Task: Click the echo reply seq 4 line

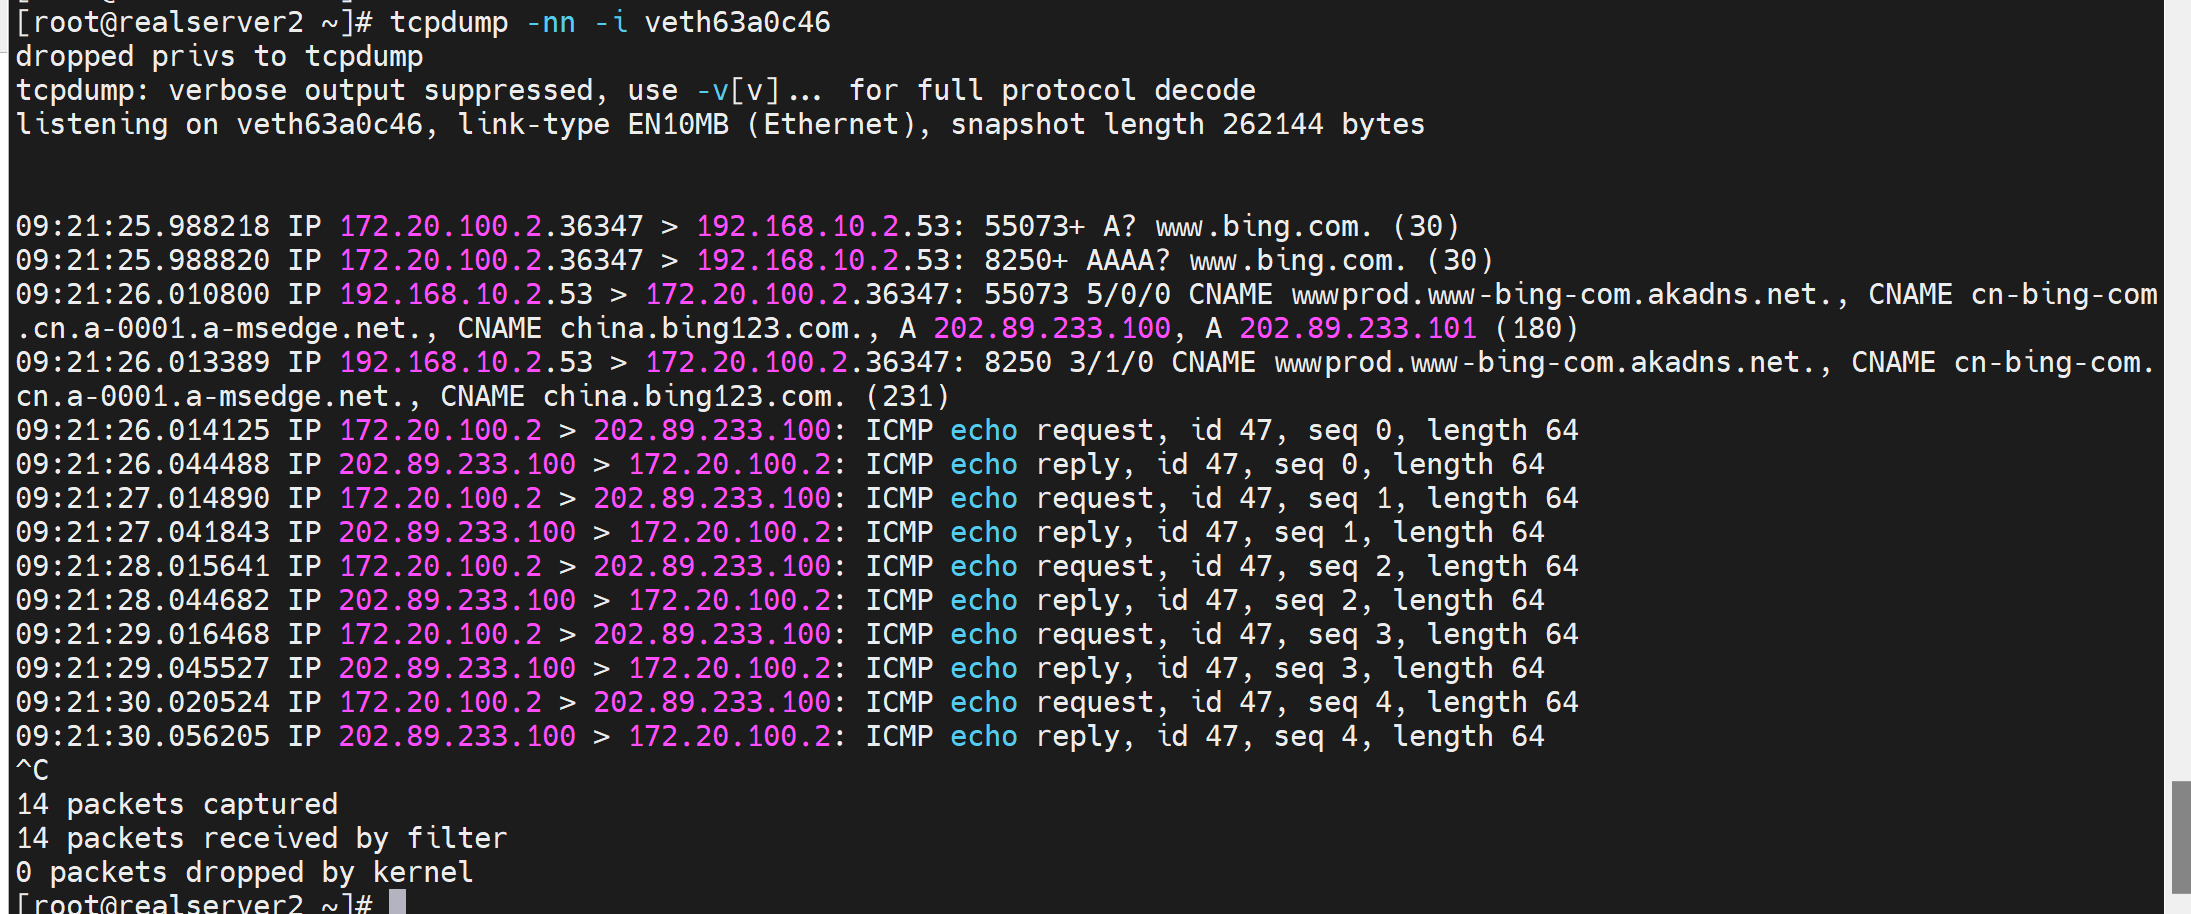Action: point(780,736)
